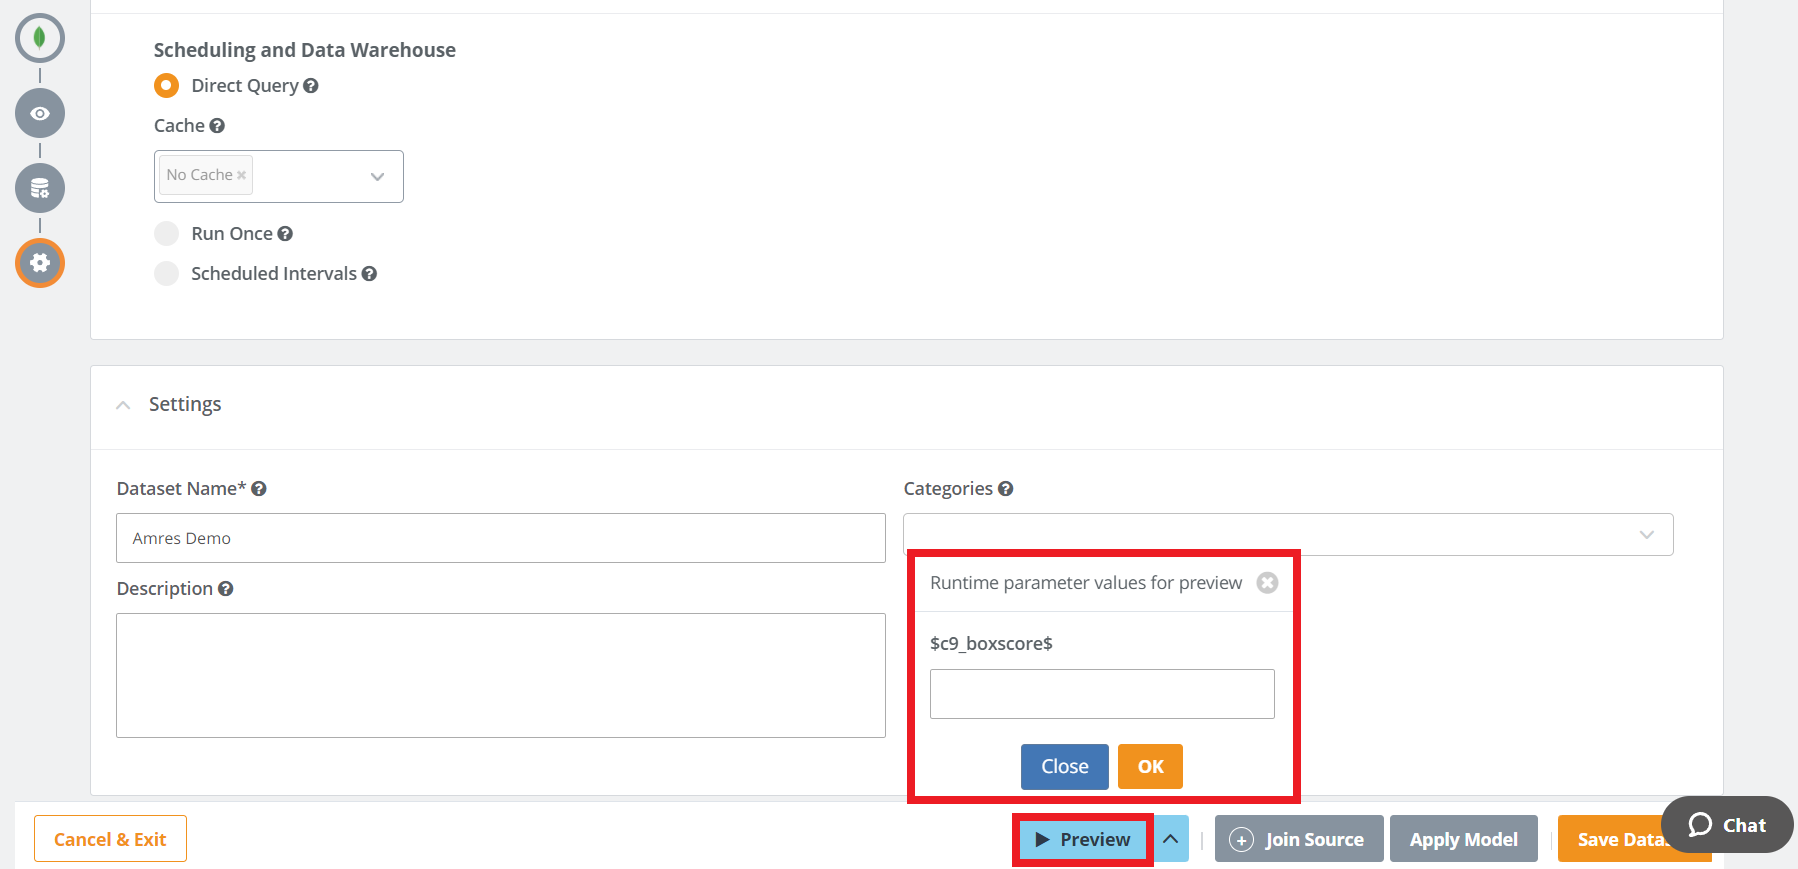Click help icon beside Categories label
The height and width of the screenshot is (869, 1798).
pyautogui.click(x=1006, y=489)
